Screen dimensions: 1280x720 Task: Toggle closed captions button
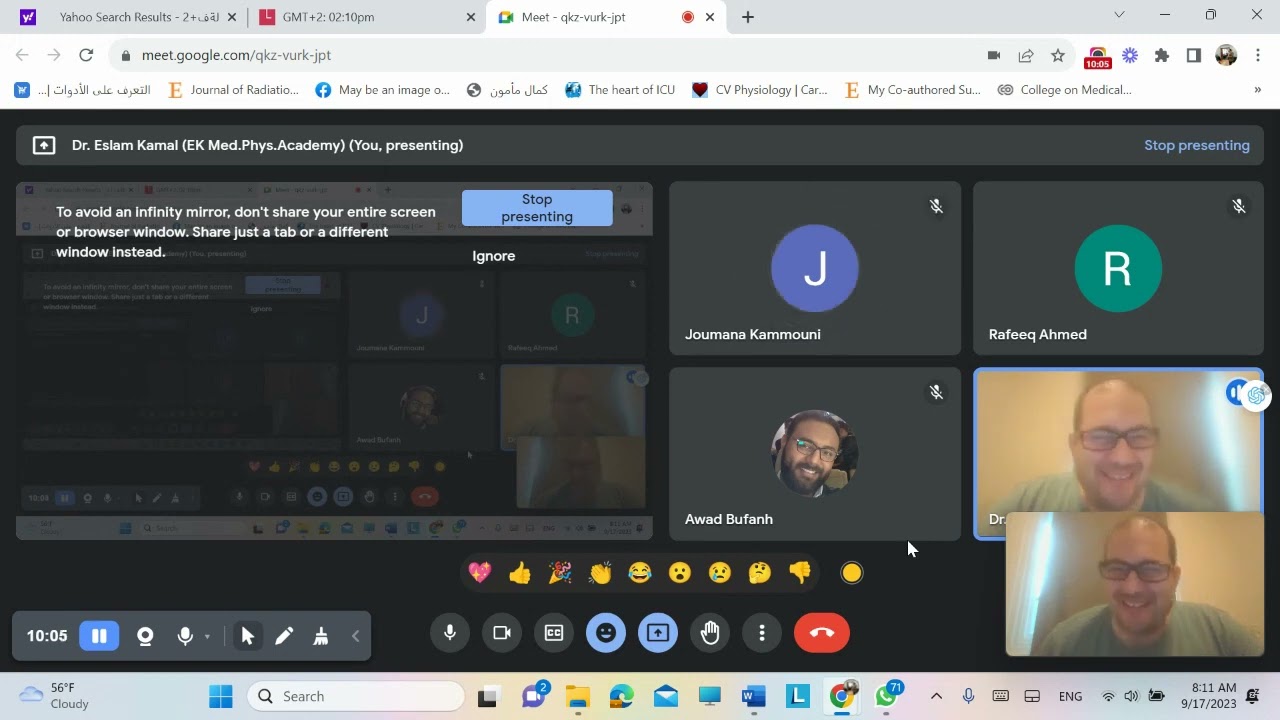[554, 633]
